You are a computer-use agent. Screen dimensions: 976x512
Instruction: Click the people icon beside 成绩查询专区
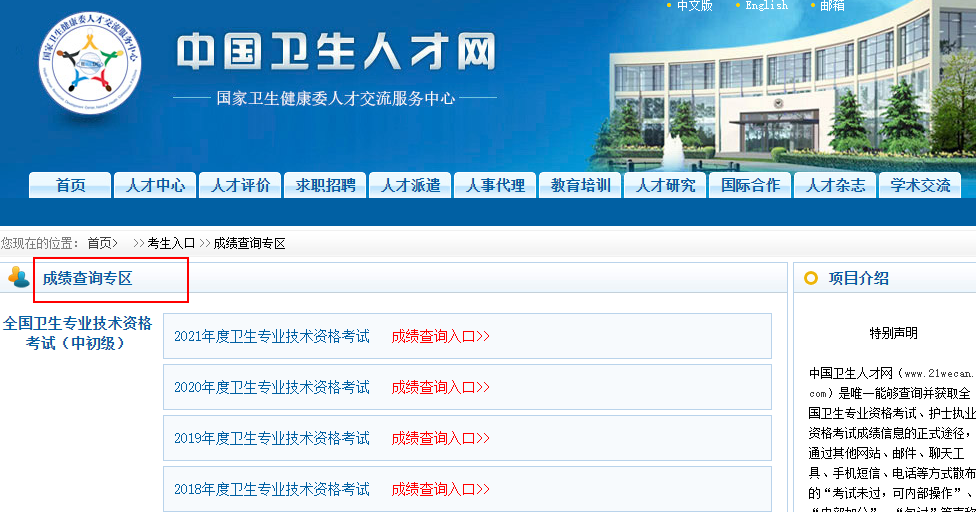tap(18, 278)
